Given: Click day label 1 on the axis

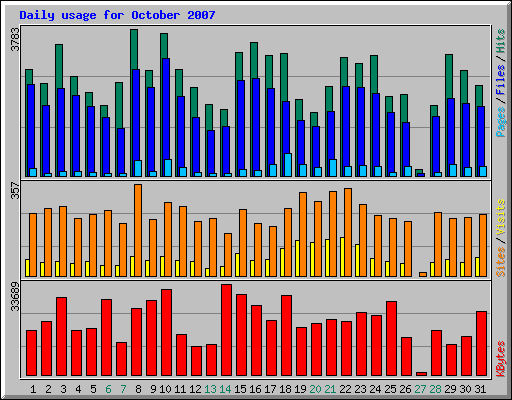Looking at the screenshot, I should pos(33,389).
